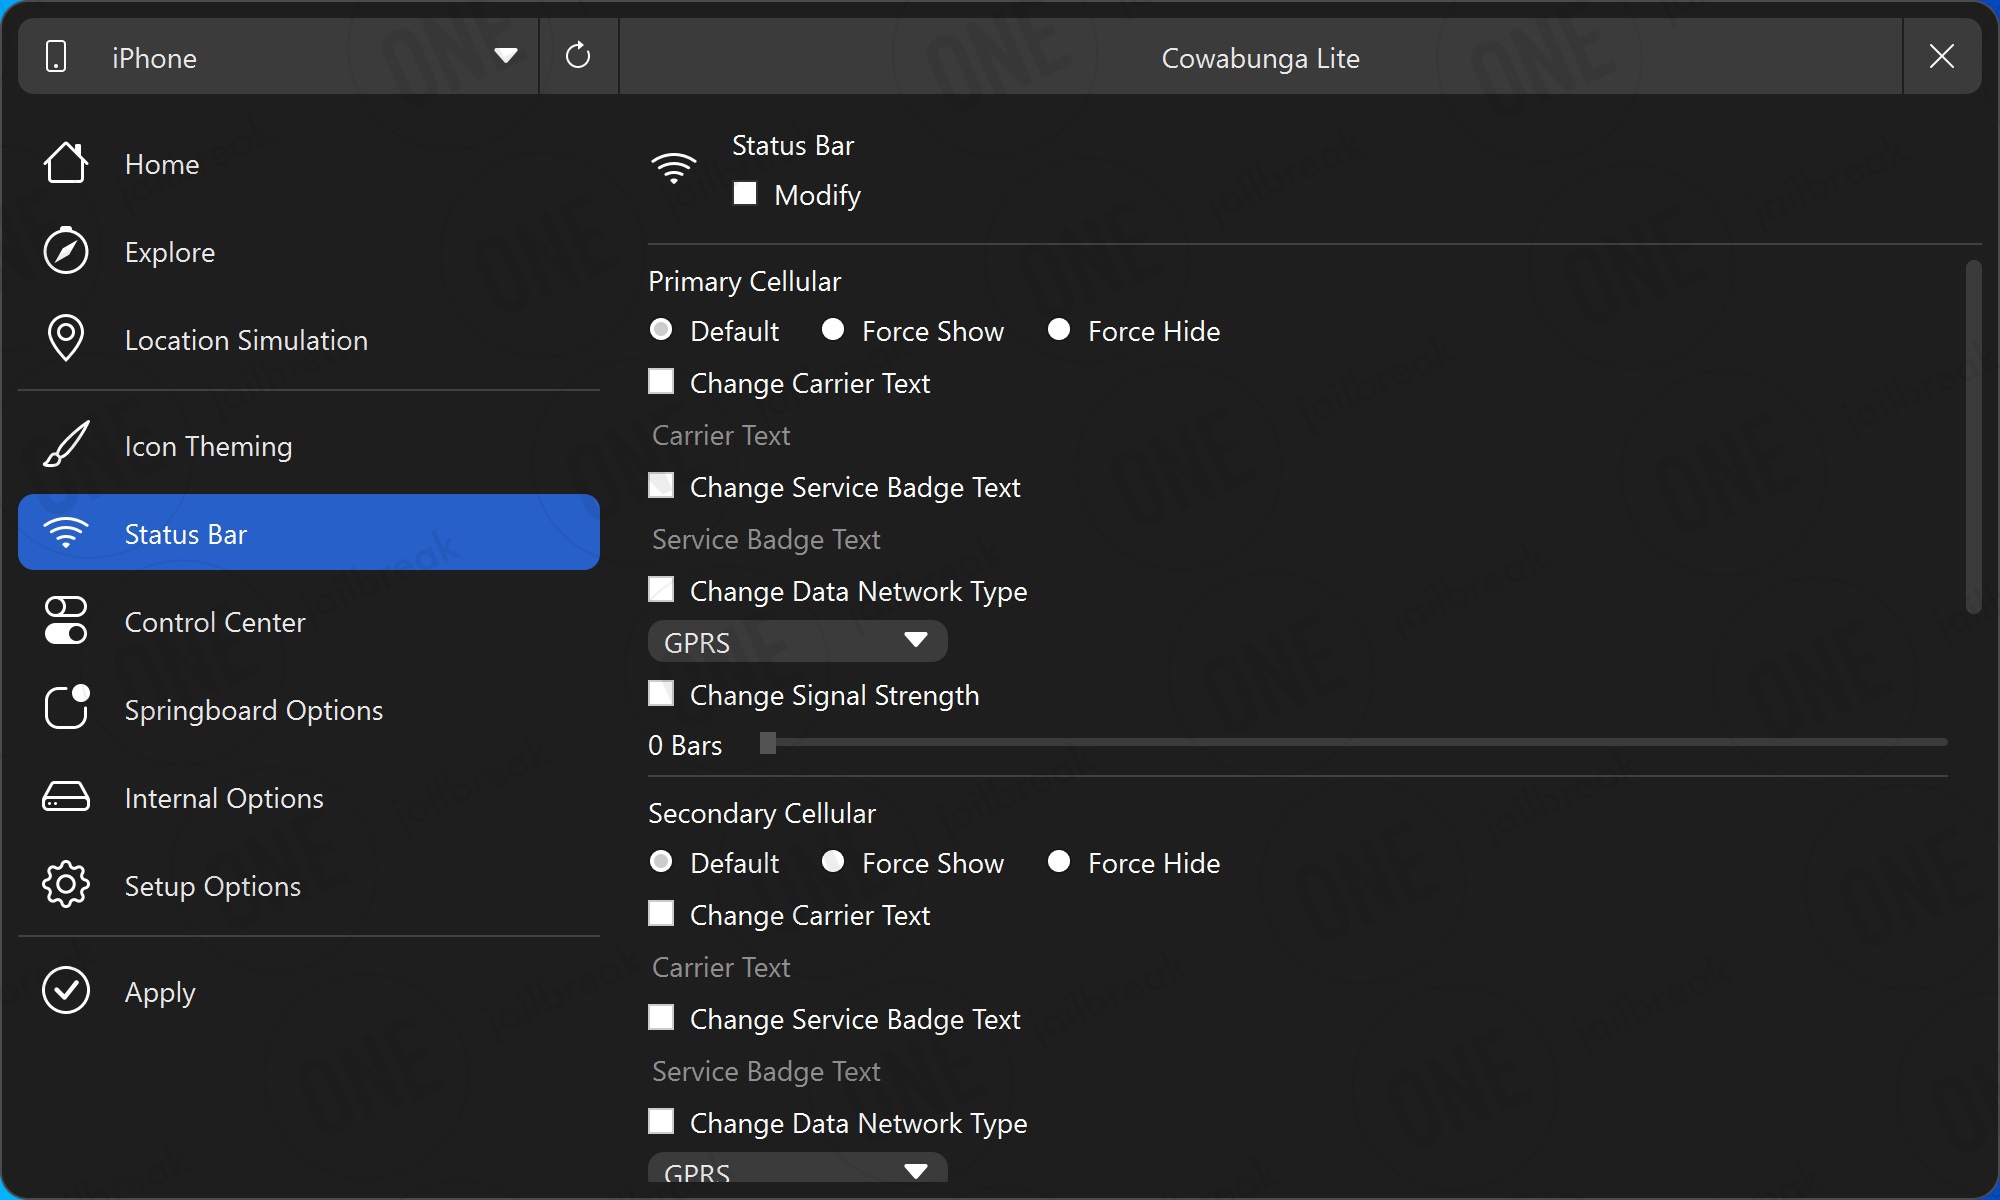Open Internal Options section

click(x=309, y=797)
